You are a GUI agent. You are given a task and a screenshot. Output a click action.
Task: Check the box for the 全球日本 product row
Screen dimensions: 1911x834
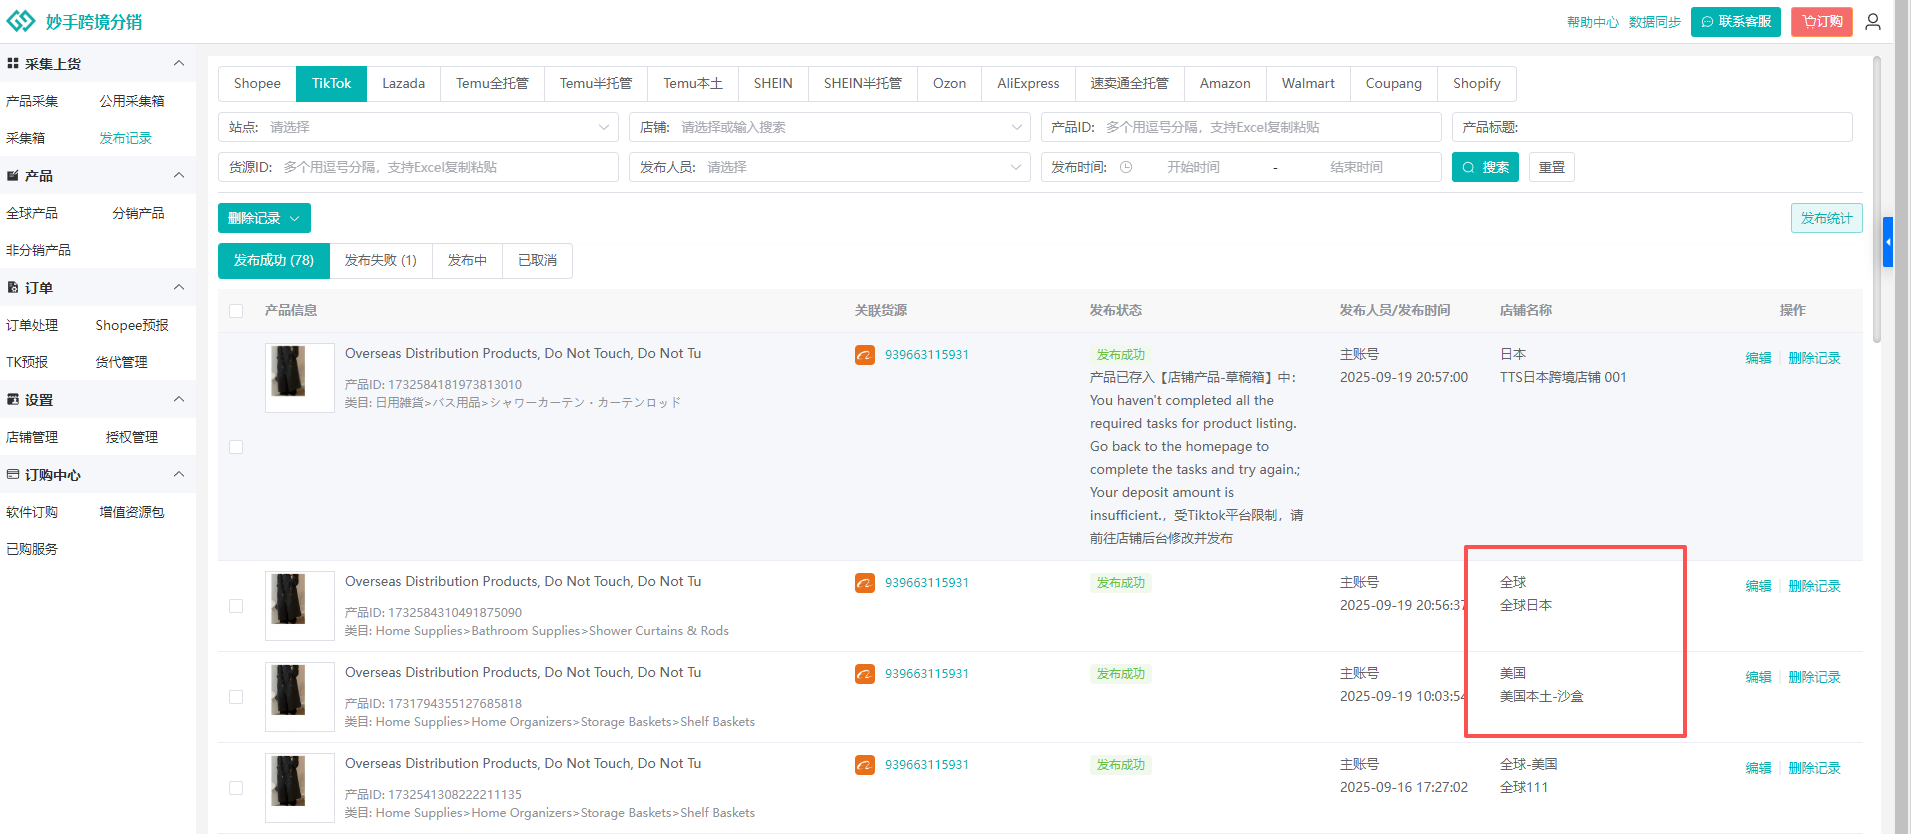click(x=236, y=606)
